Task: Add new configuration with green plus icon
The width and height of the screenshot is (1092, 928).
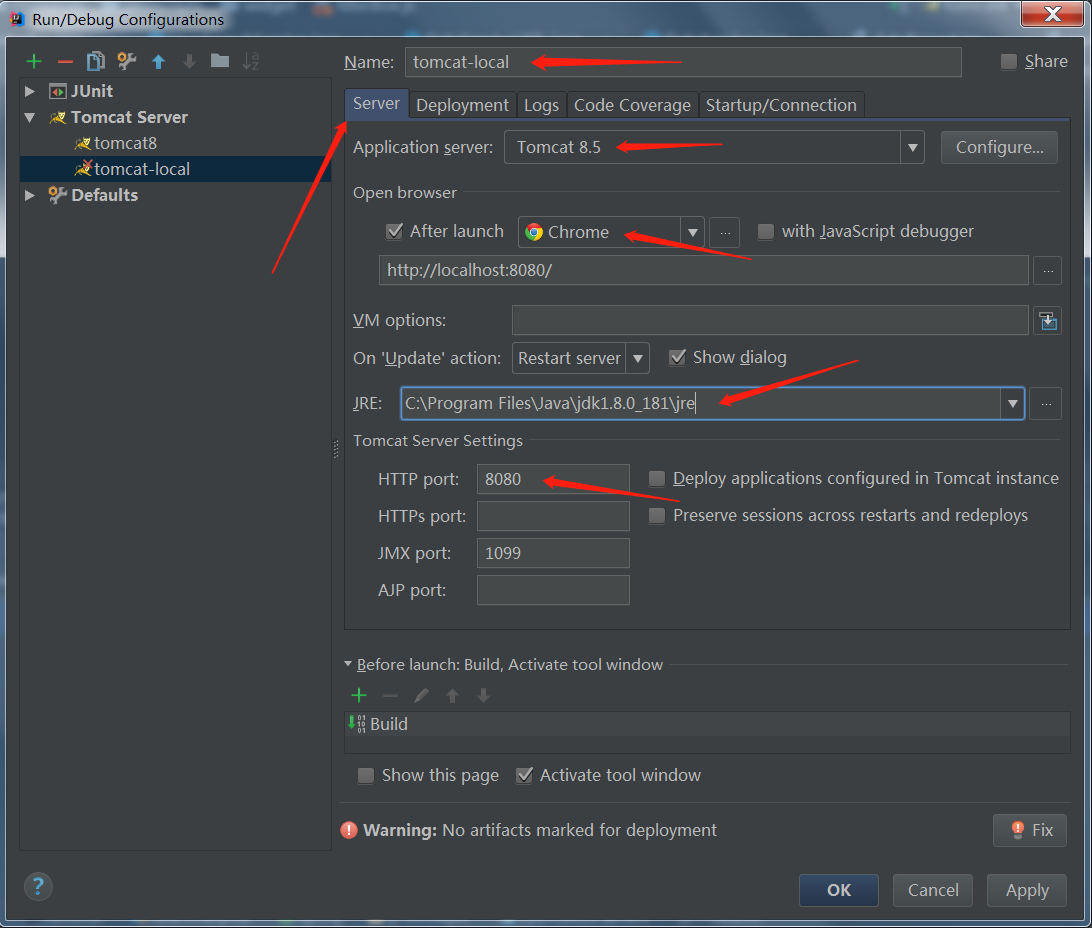Action: click(33, 61)
